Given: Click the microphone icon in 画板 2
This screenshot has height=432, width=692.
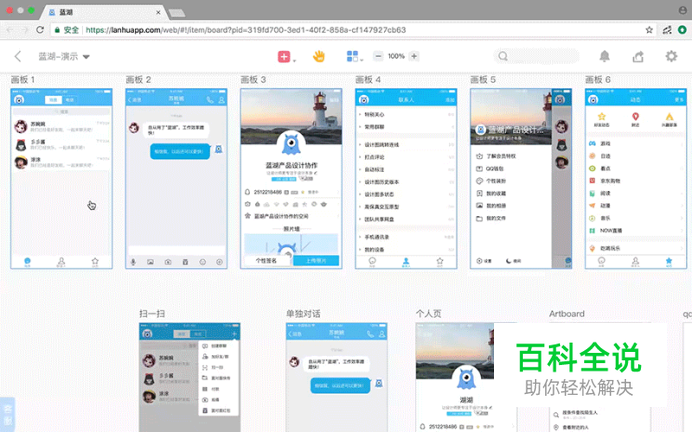Looking at the screenshot, I should pyautogui.click(x=133, y=262).
